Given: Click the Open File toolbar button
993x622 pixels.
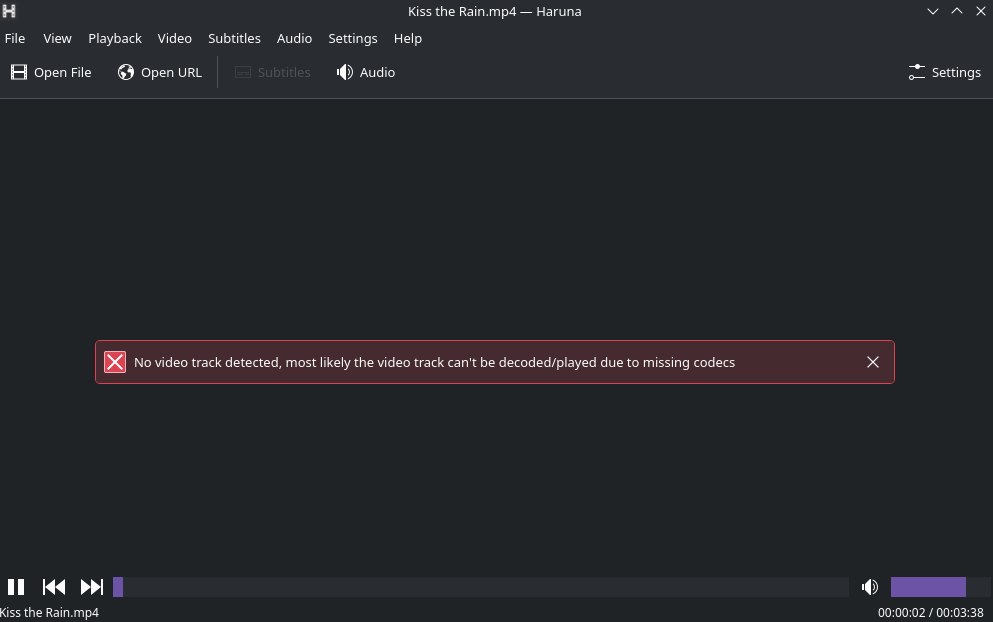Looking at the screenshot, I should tap(51, 72).
